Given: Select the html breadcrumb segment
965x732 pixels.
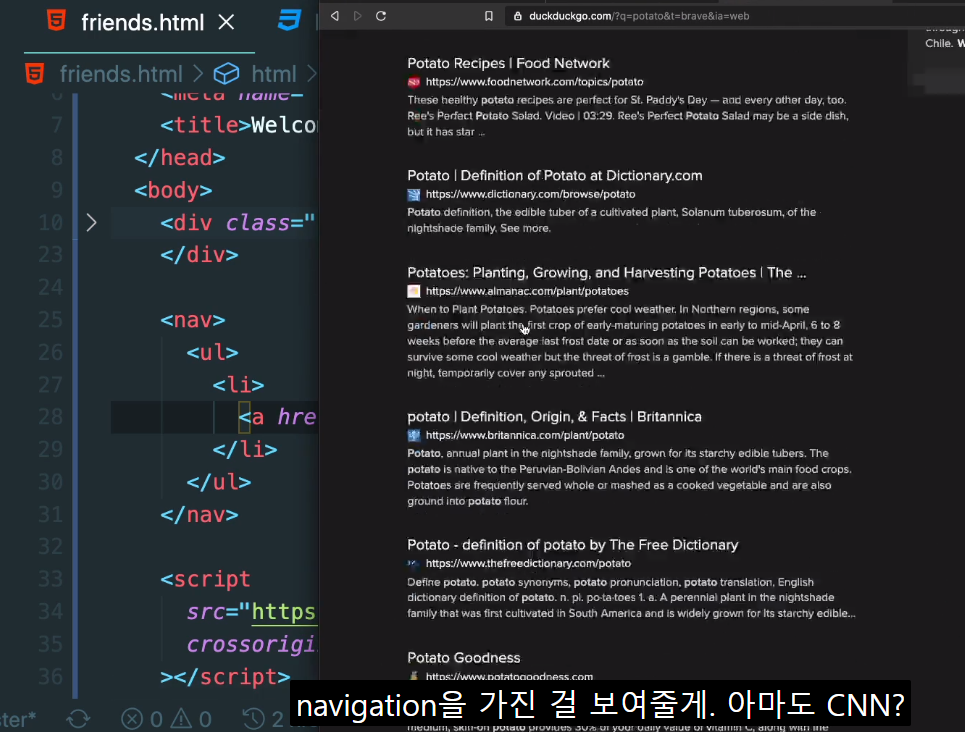Looking at the screenshot, I should coord(274,74).
